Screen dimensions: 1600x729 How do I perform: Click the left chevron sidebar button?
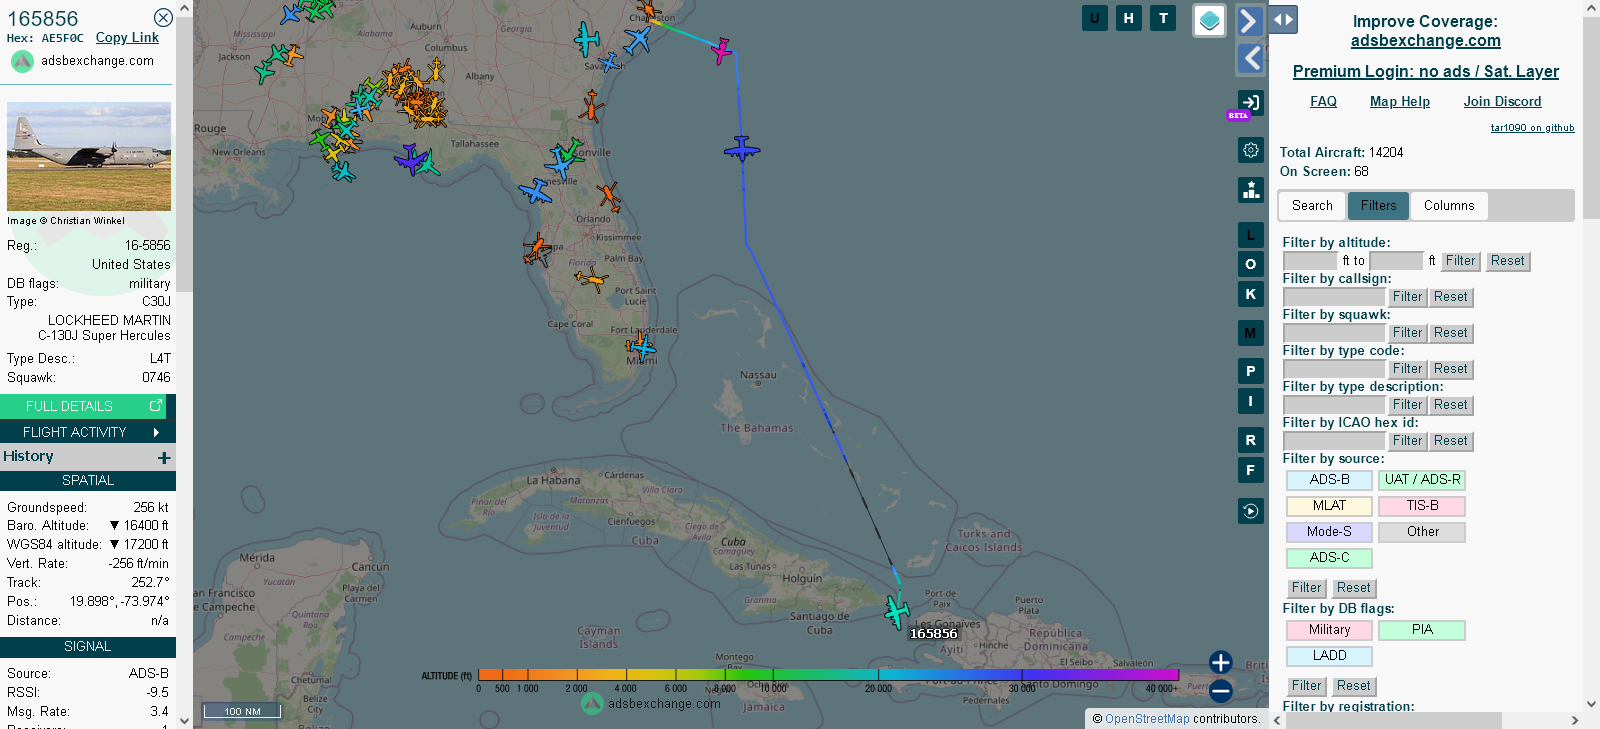tap(1250, 59)
